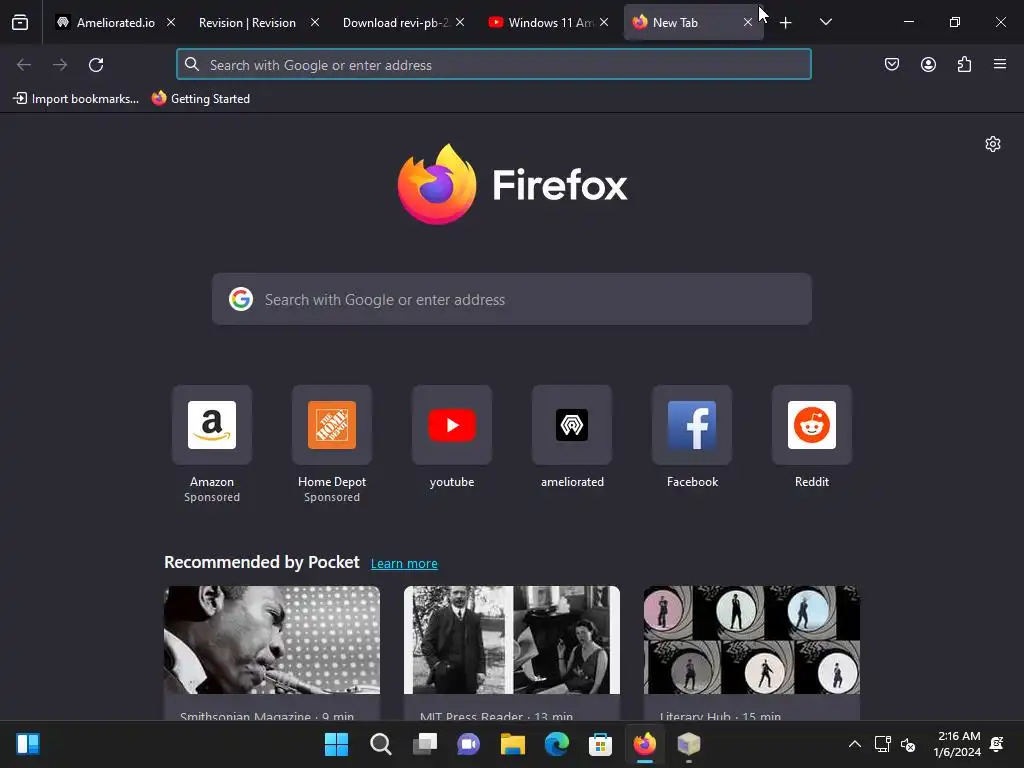Open the notification center bell icon

[997, 744]
